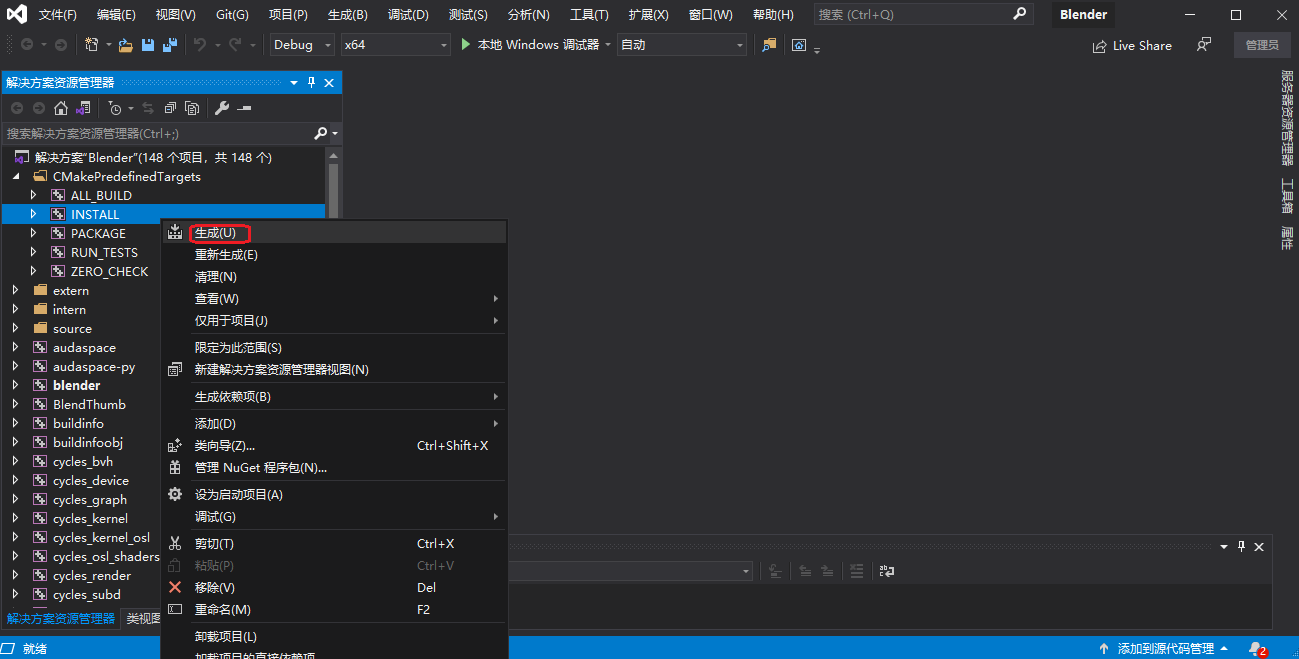Select 重命名(M) in context menu
This screenshot has width=1299, height=659.
tap(335, 609)
